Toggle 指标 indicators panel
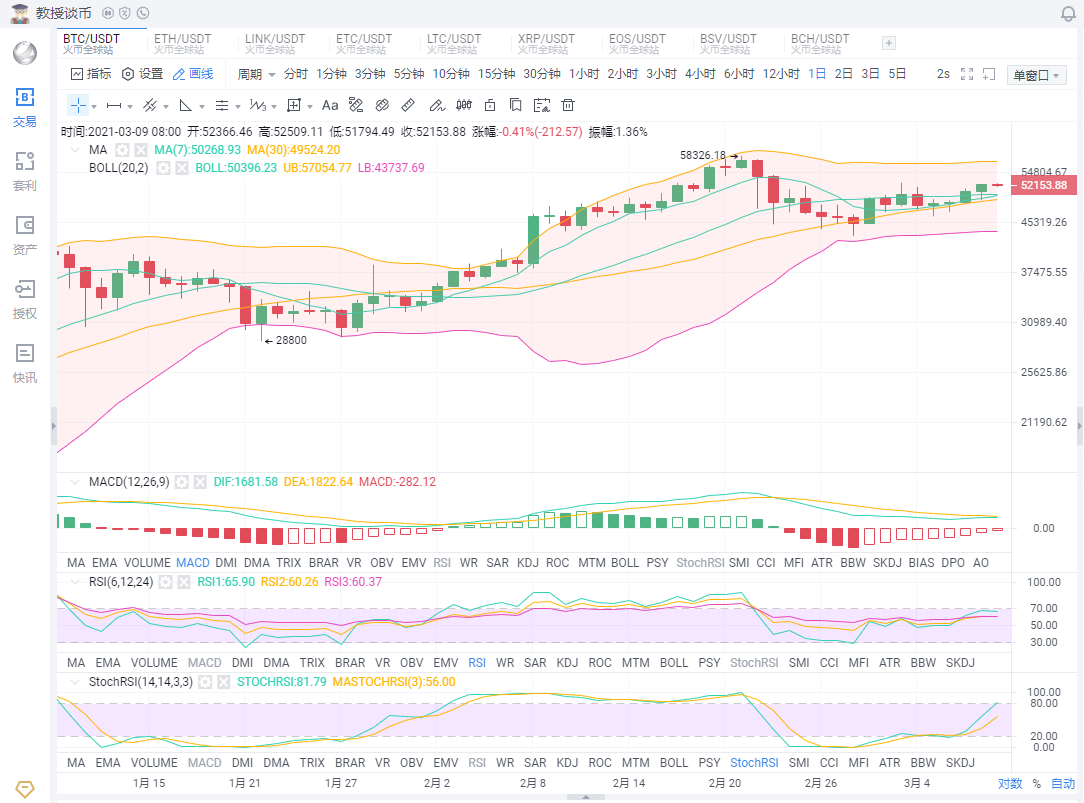Screen dimensions: 1084x803 (91, 74)
